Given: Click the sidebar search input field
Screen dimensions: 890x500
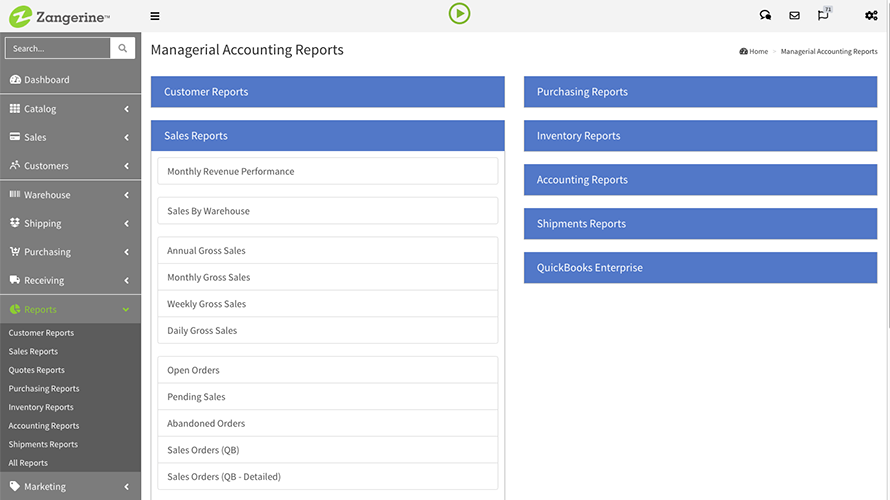Looking at the screenshot, I should click(58, 48).
